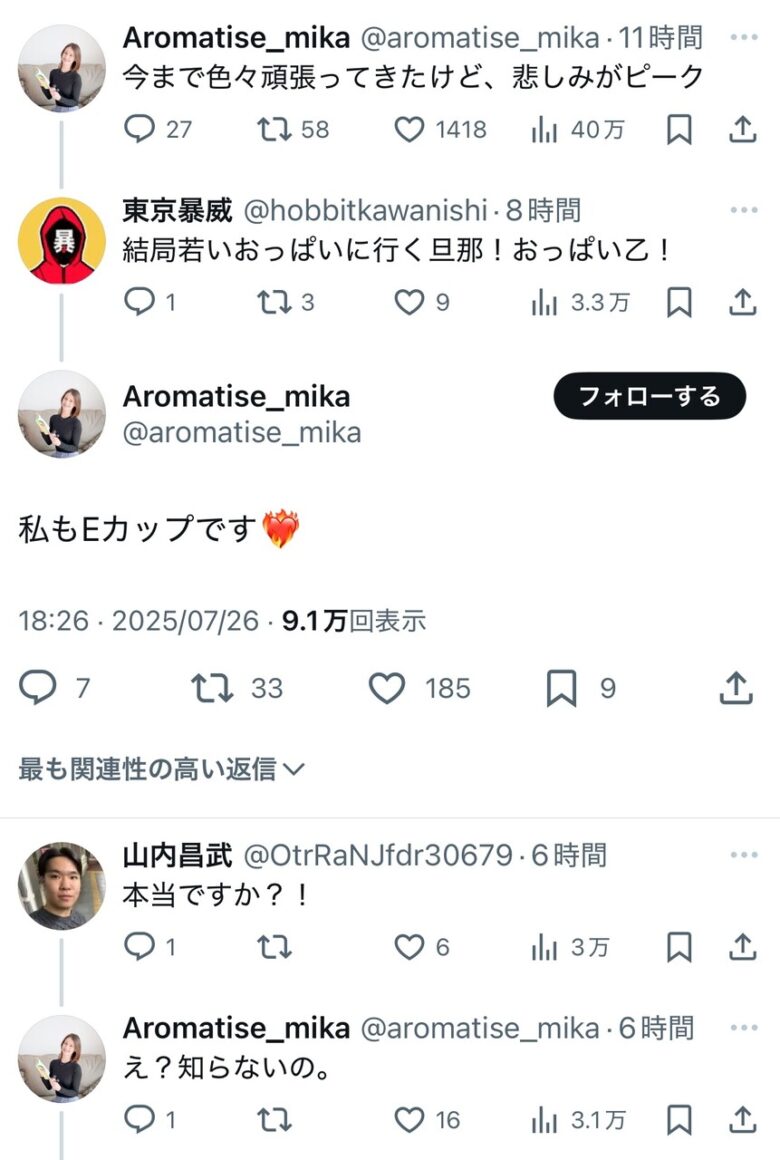This screenshot has height=1160, width=780.
Task: Reply to the main tweet with 7 replies
Action: (x=38, y=688)
